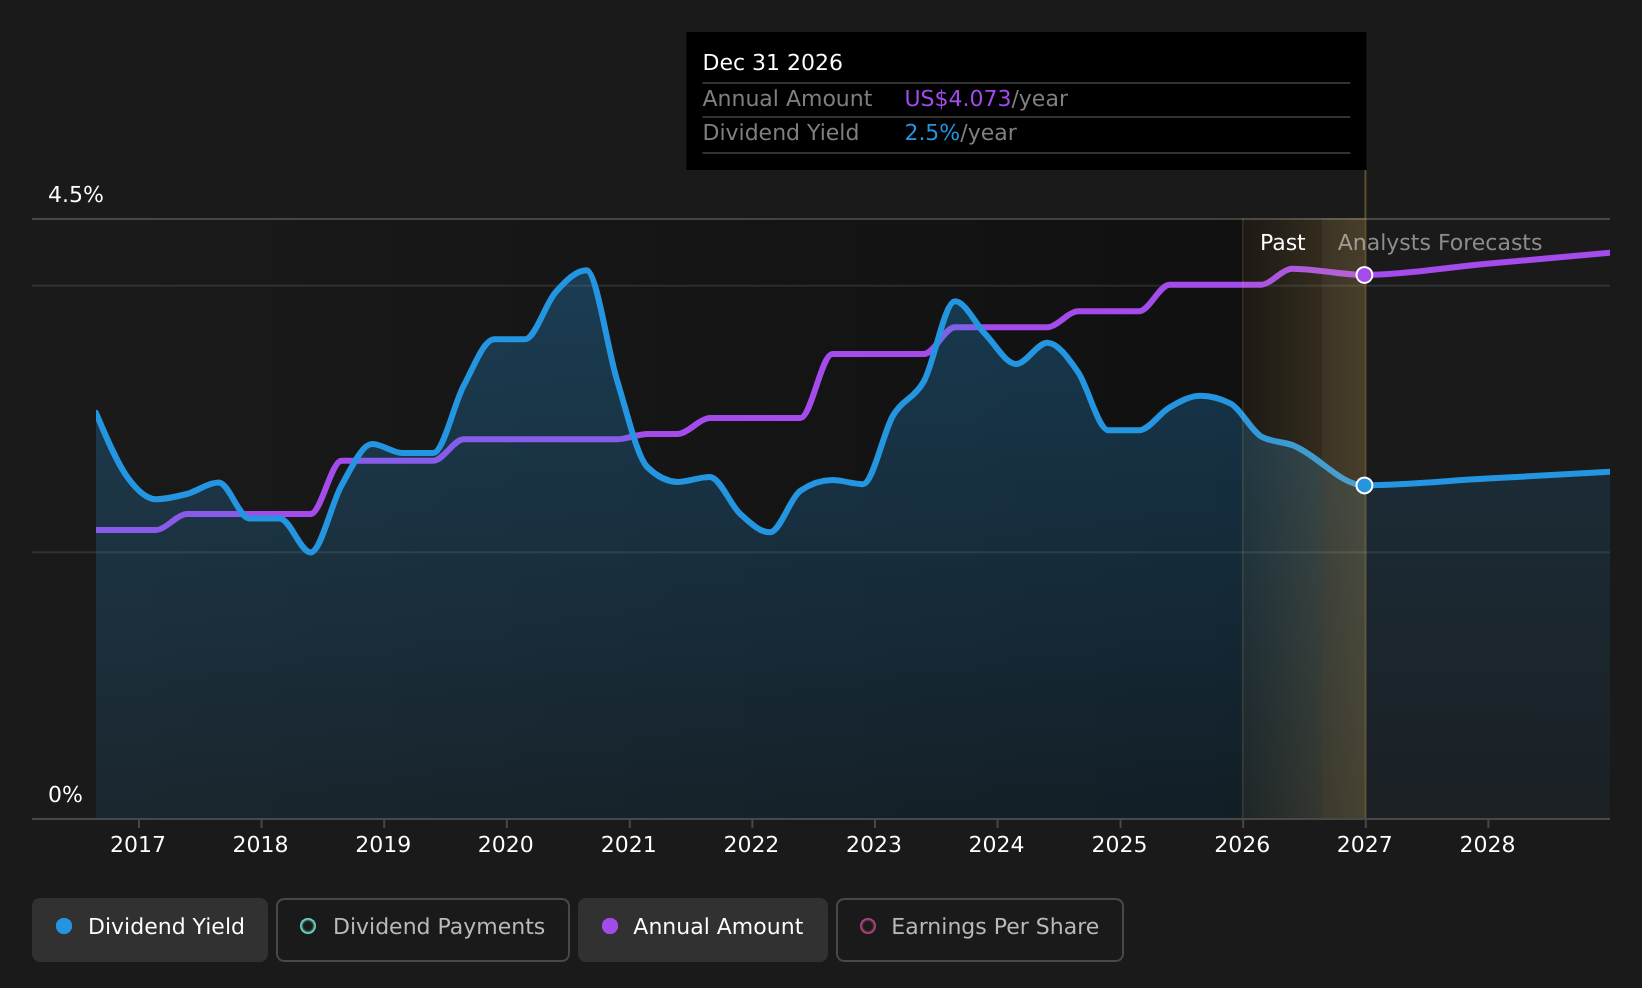The height and width of the screenshot is (988, 1642).
Task: Click the purple Annual Amount data point marker
Action: point(1364,275)
